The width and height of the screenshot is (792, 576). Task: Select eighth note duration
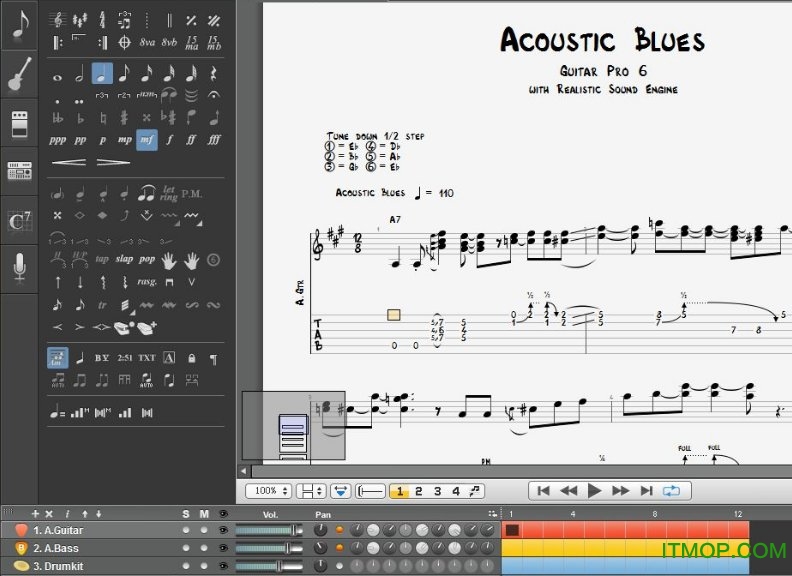(x=124, y=74)
